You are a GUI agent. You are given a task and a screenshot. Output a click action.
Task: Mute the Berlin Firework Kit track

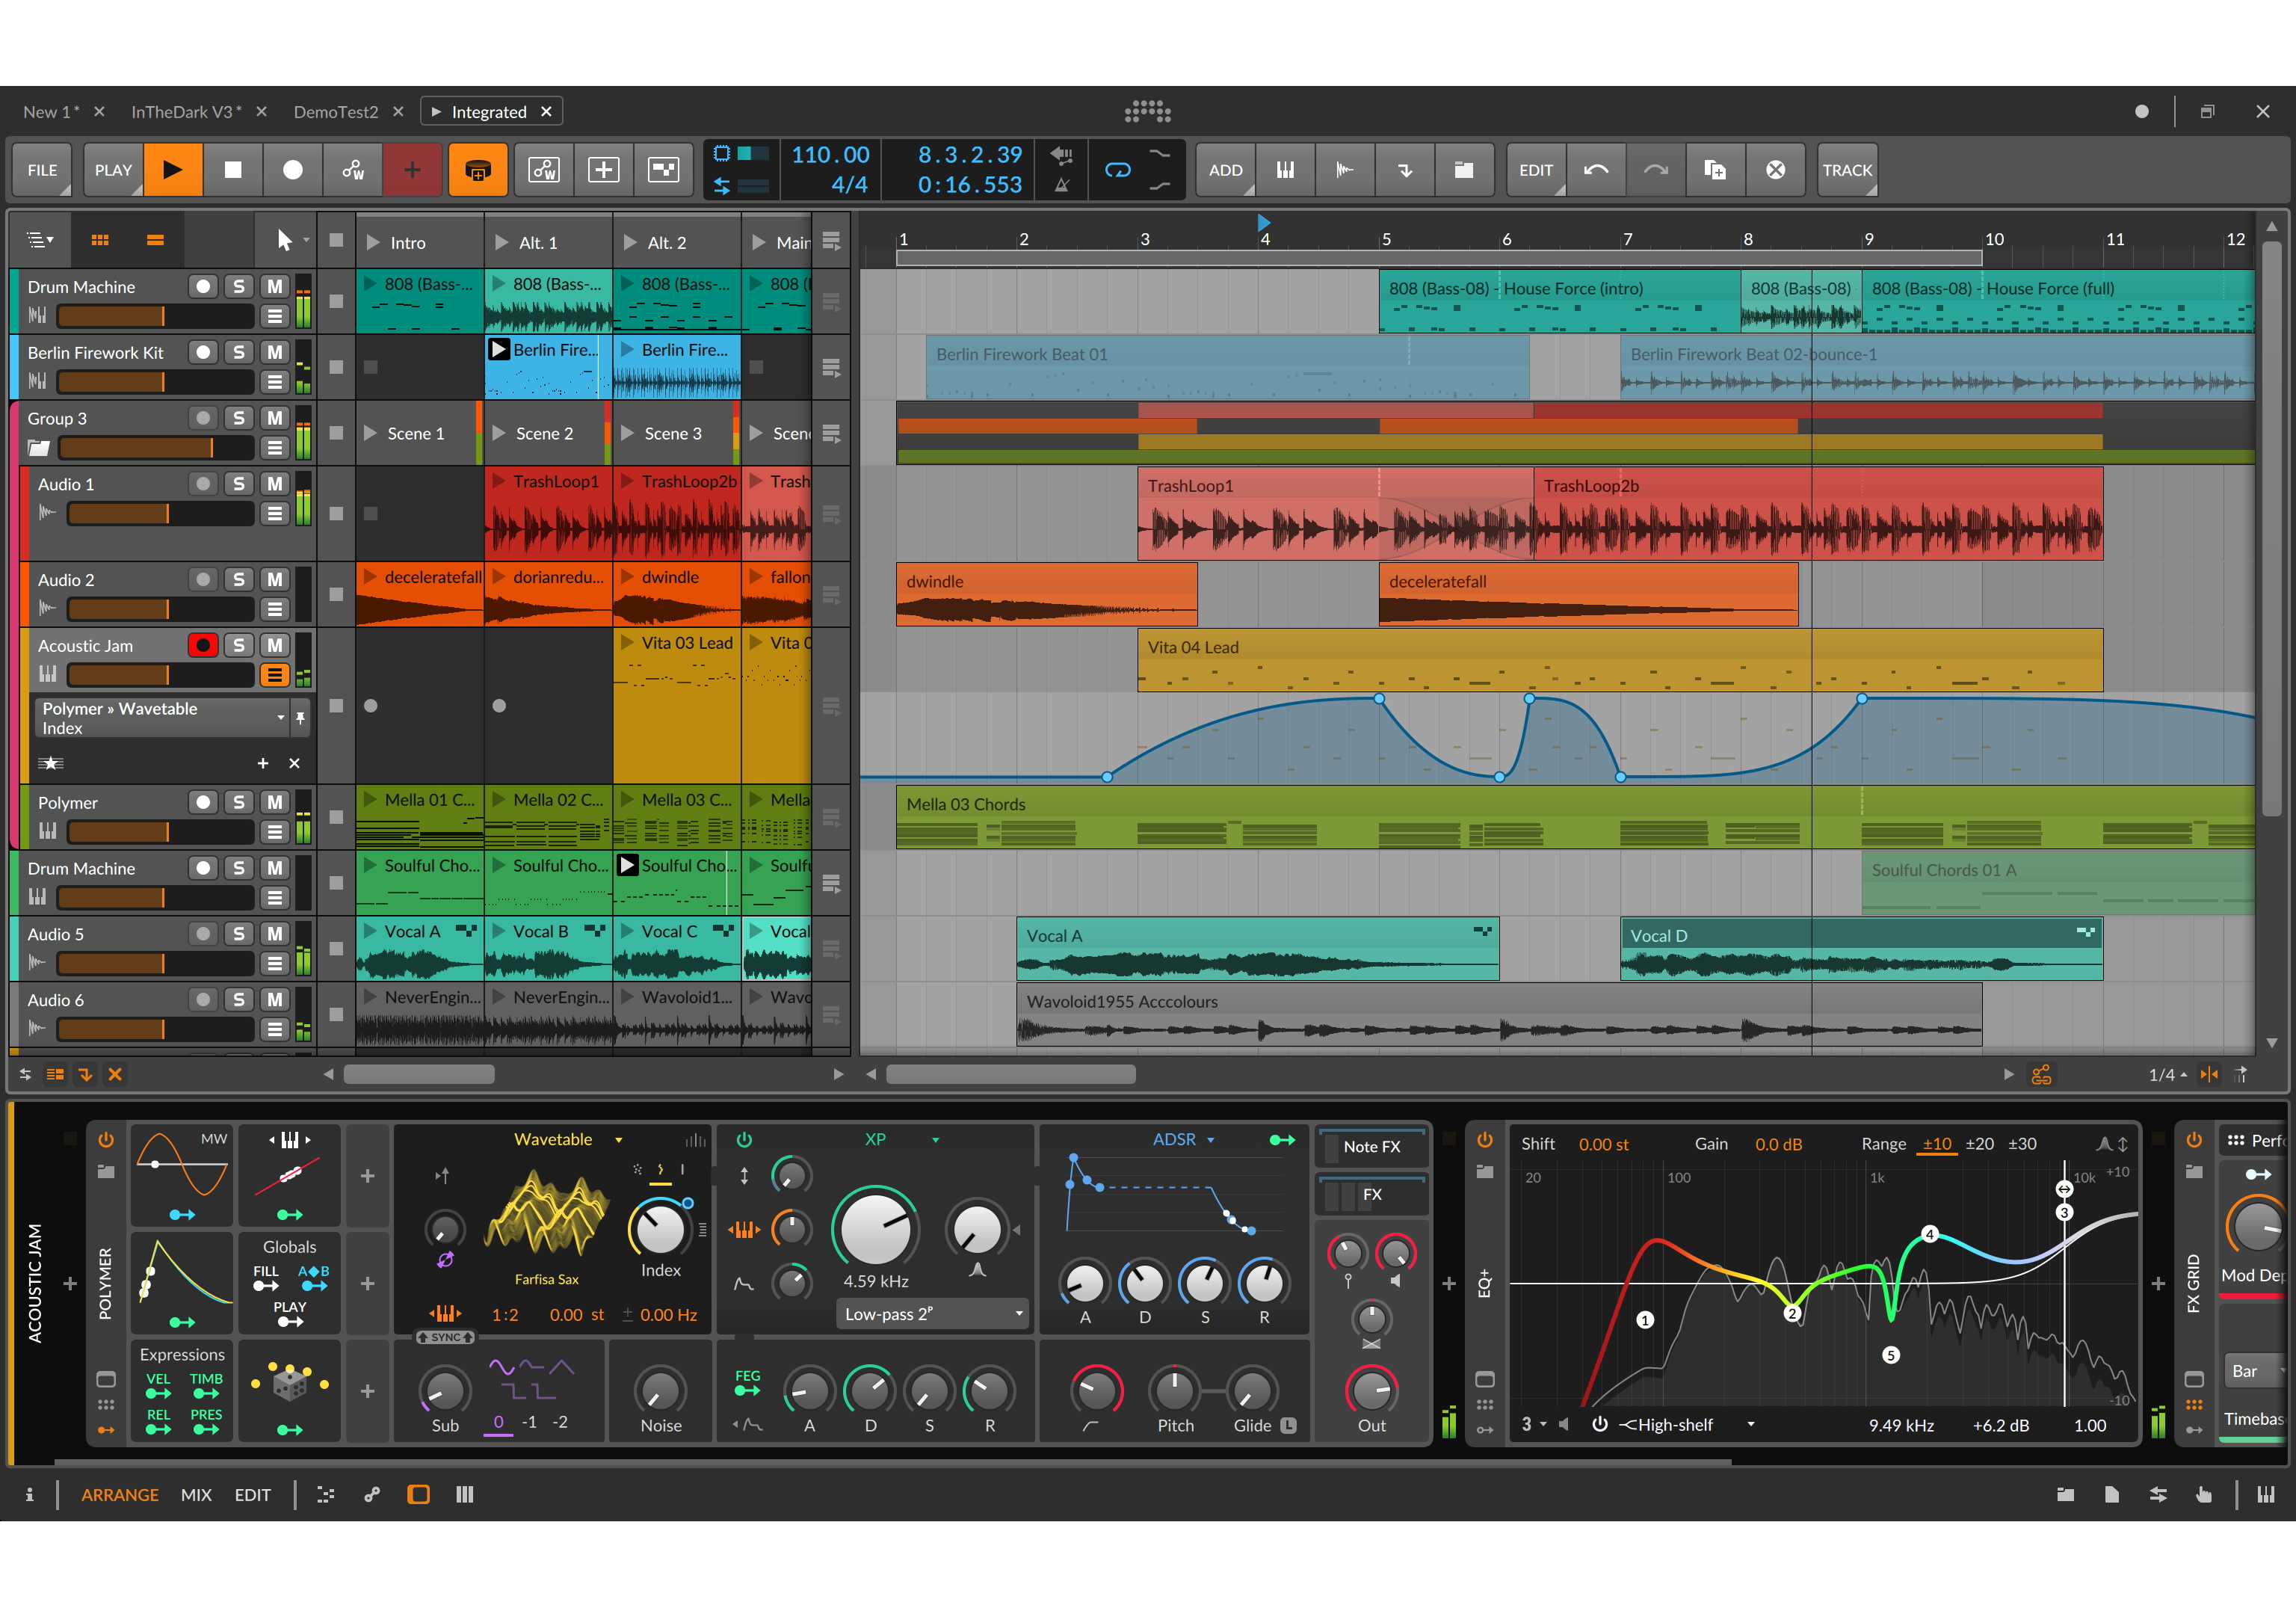pyautogui.click(x=274, y=352)
